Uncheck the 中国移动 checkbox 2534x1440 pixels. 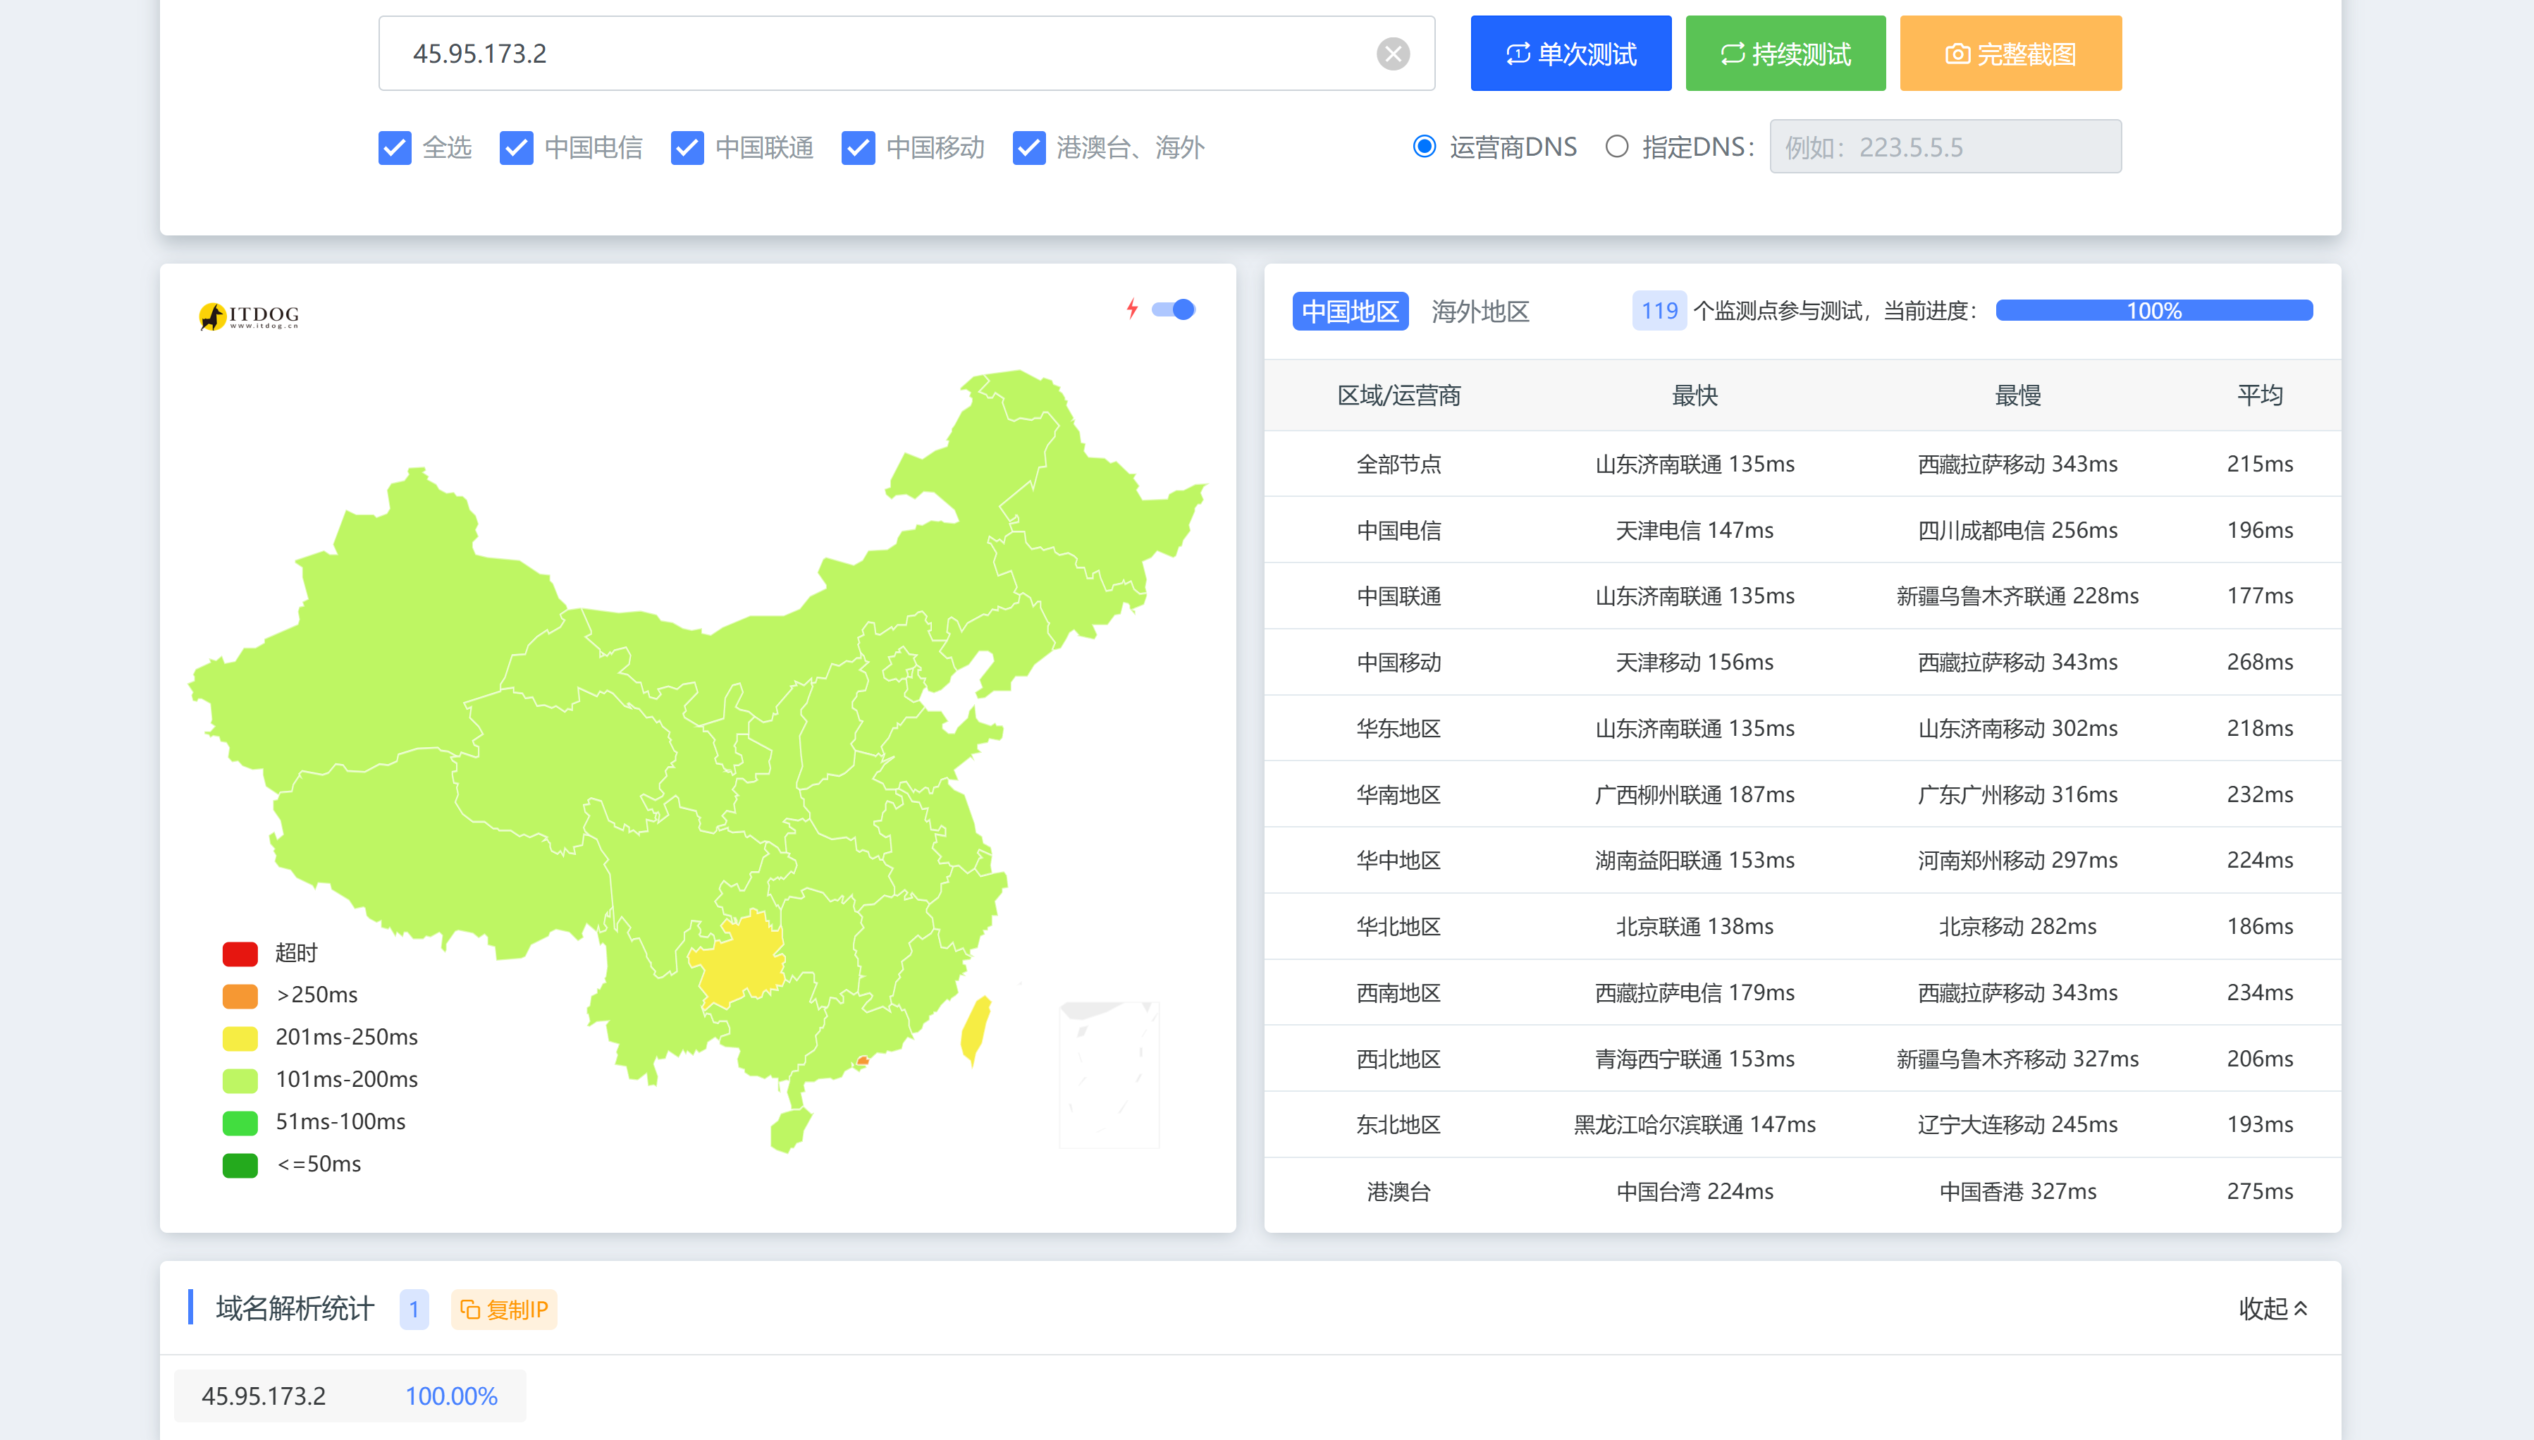point(858,147)
